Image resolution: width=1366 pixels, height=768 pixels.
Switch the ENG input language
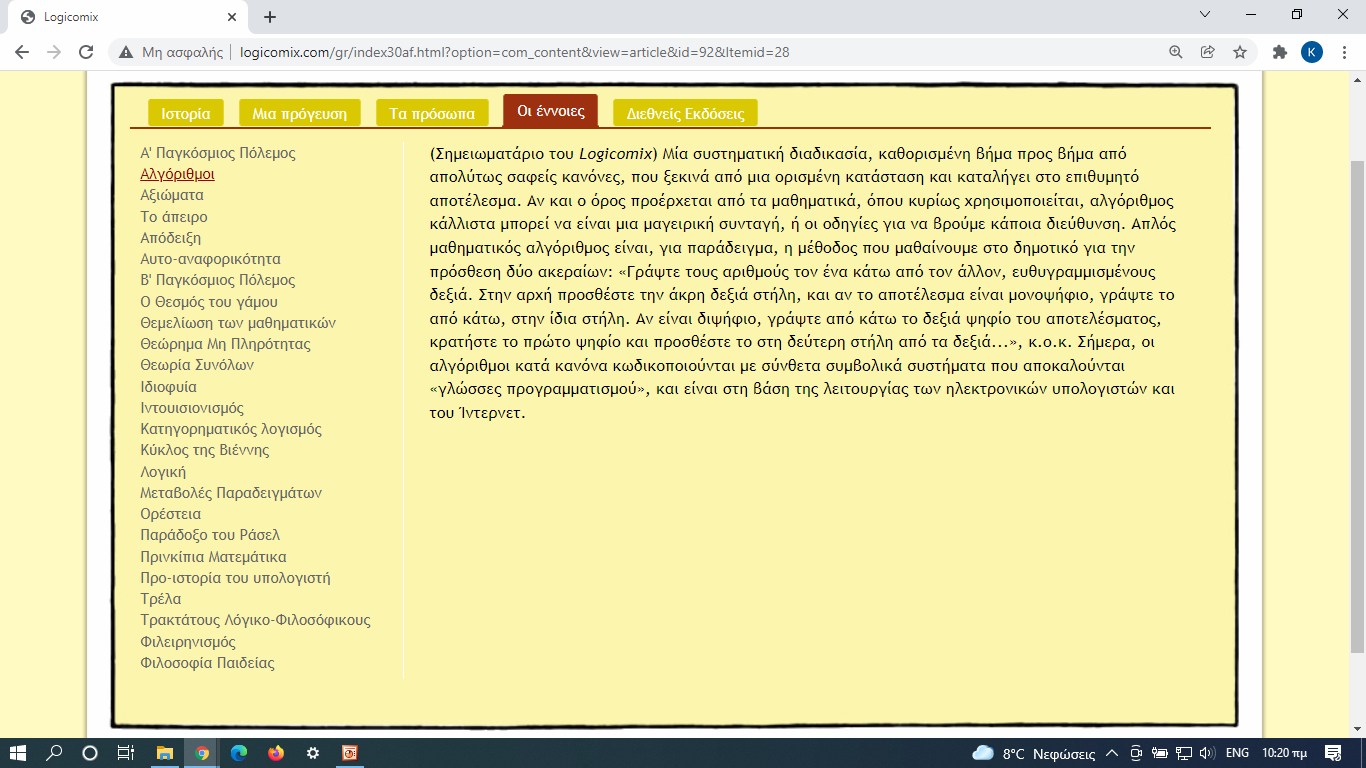point(1237,753)
